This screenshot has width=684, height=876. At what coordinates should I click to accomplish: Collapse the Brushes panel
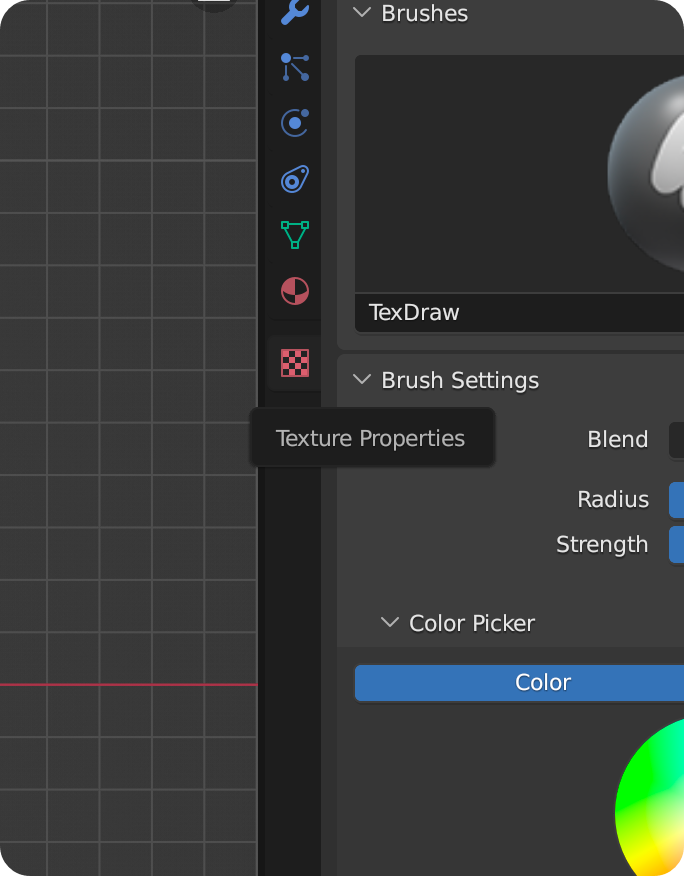click(x=362, y=12)
